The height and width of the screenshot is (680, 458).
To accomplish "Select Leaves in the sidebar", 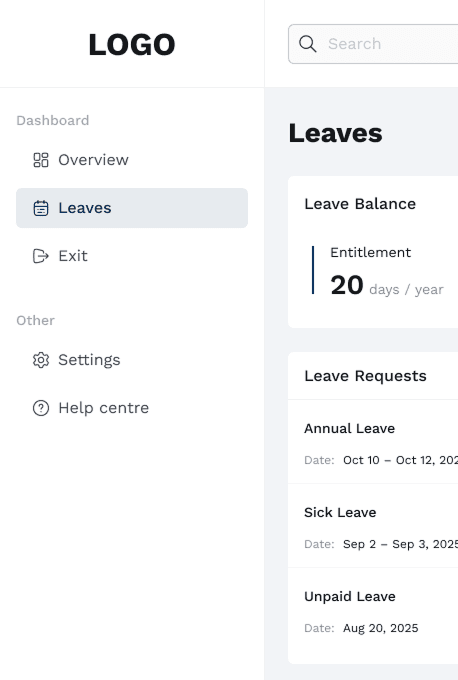I will [132, 208].
